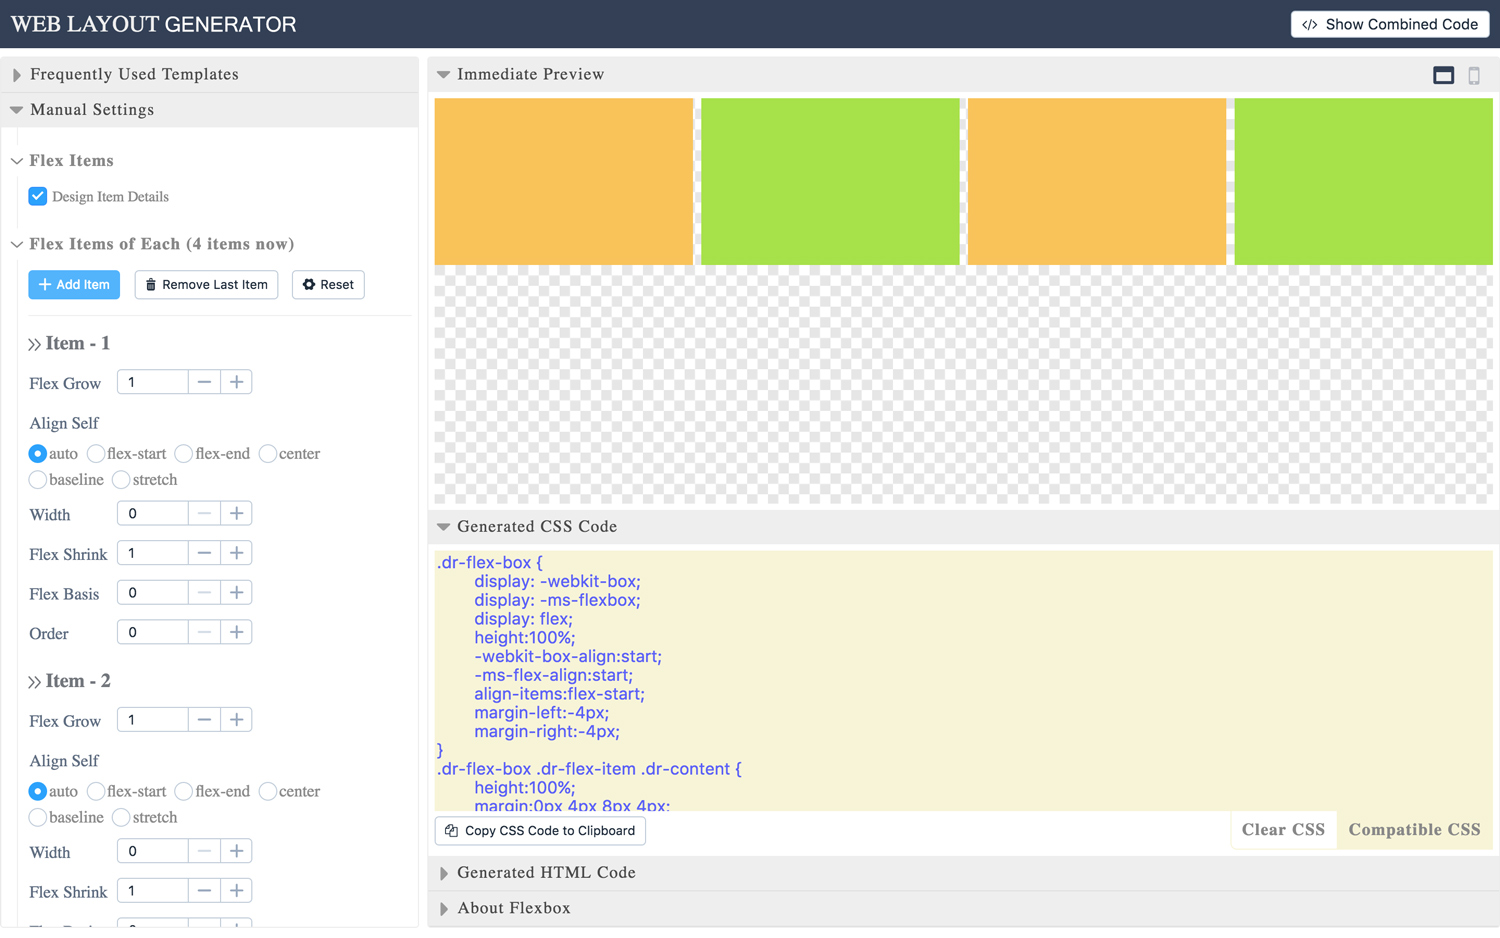The image size is (1500, 938).
Task: Select Item 2 Align Self flex-end
Action: [184, 792]
